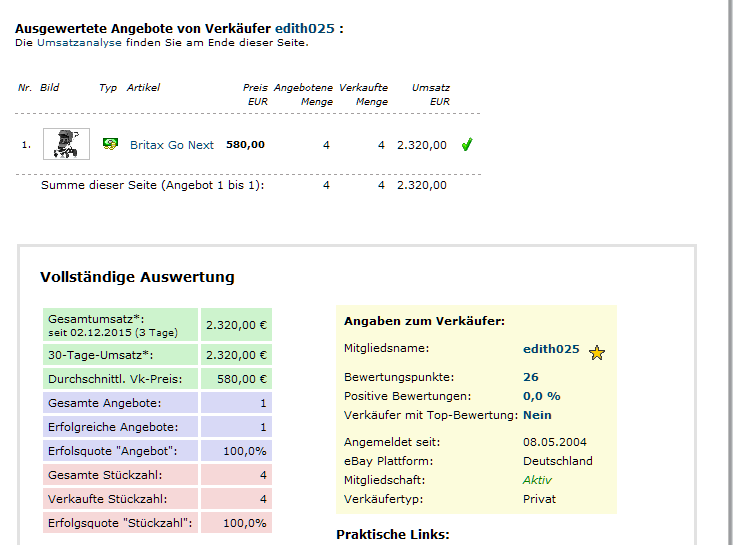
Task: Open the Britax Go Next article link
Action: point(172,145)
